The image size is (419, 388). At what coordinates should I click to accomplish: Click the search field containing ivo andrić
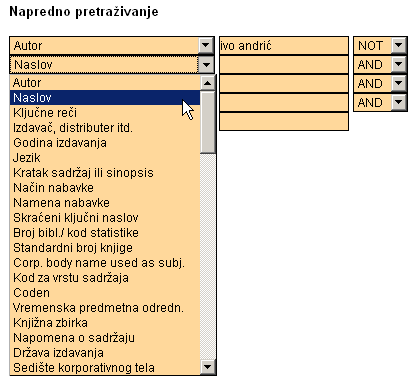tap(284, 45)
